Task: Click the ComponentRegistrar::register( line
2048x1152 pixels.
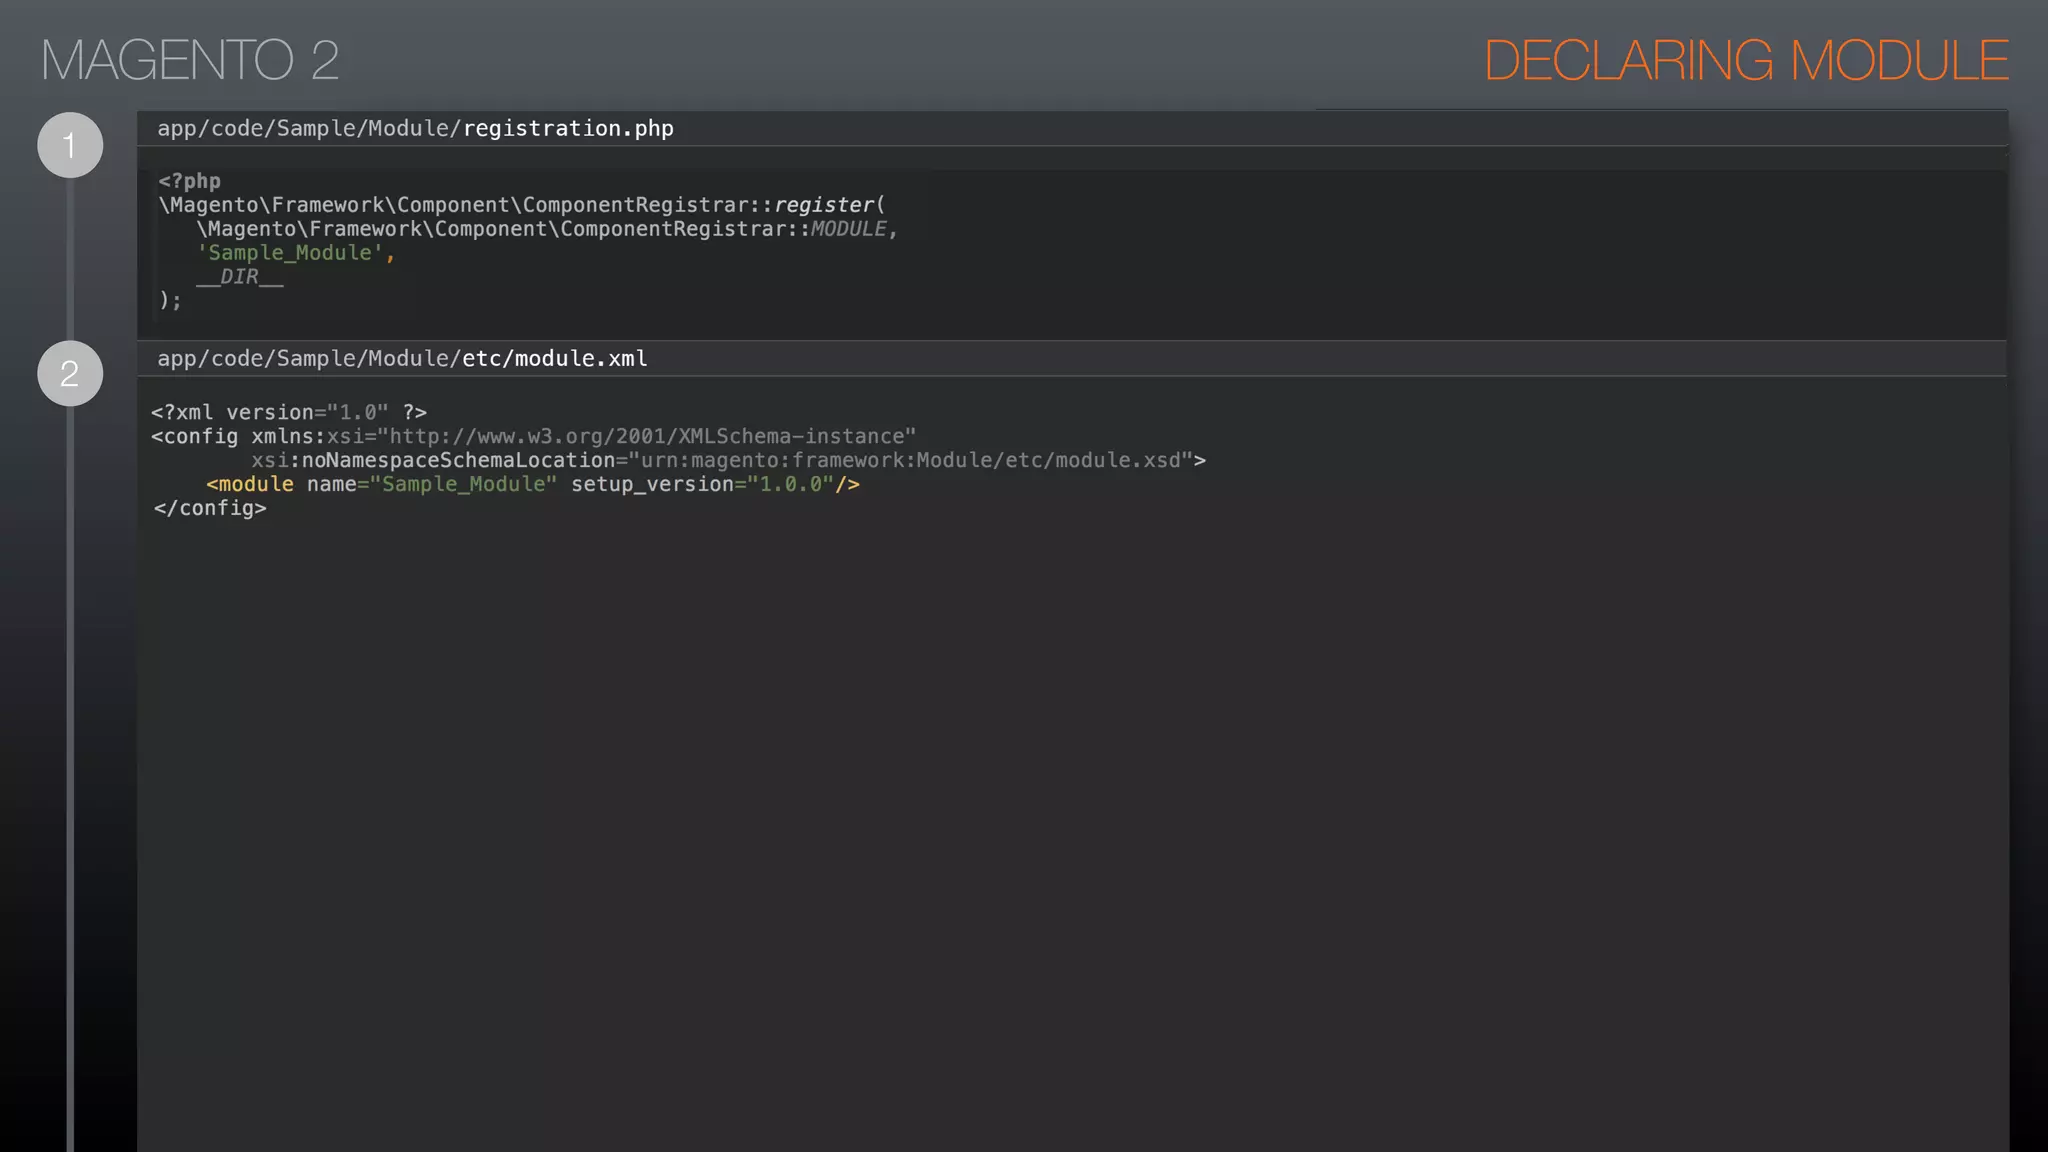Action: pyautogui.click(x=522, y=205)
